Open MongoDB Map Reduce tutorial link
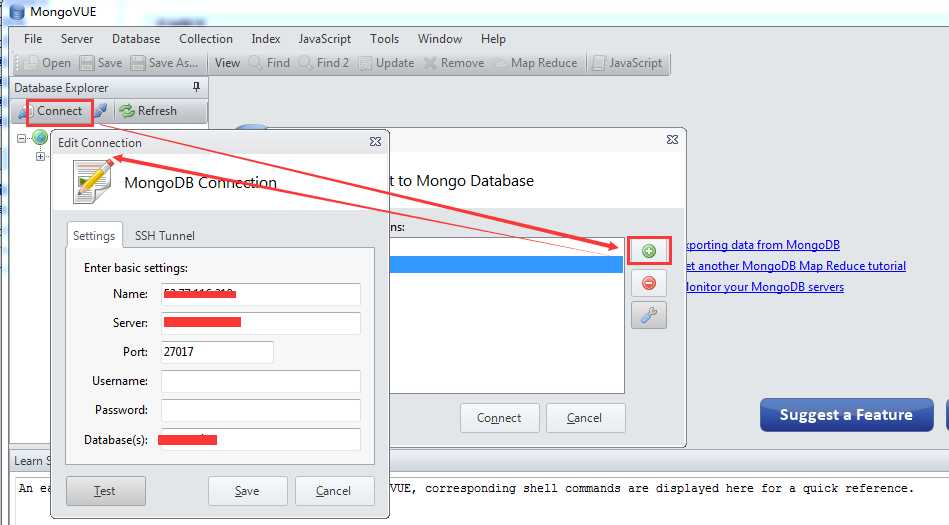949x525 pixels. pyautogui.click(x=796, y=266)
